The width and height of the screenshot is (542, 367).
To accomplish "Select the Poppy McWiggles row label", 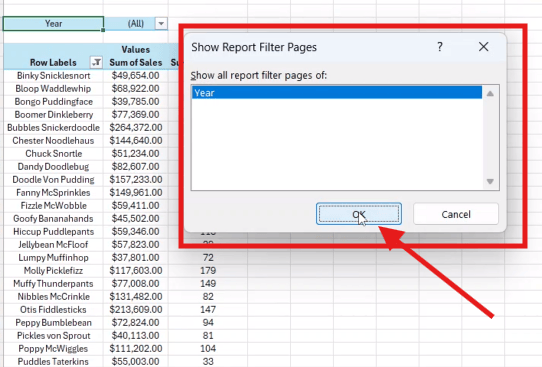I will 53,349.
